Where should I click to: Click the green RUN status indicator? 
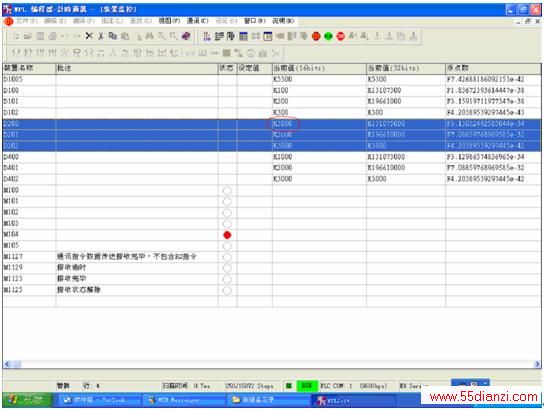(306, 385)
